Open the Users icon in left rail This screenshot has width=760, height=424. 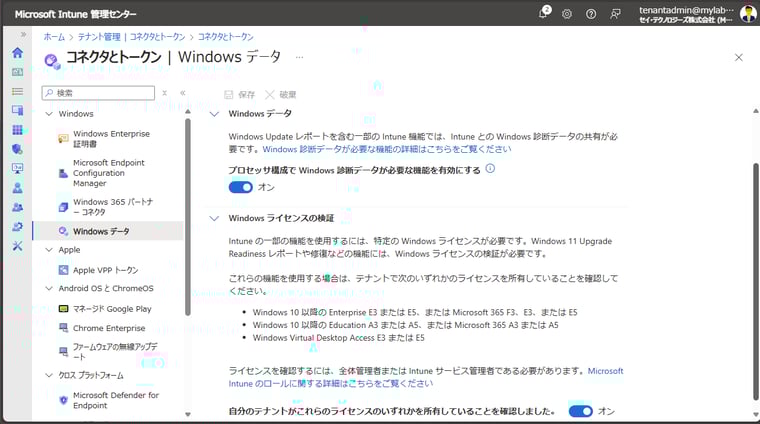point(17,188)
